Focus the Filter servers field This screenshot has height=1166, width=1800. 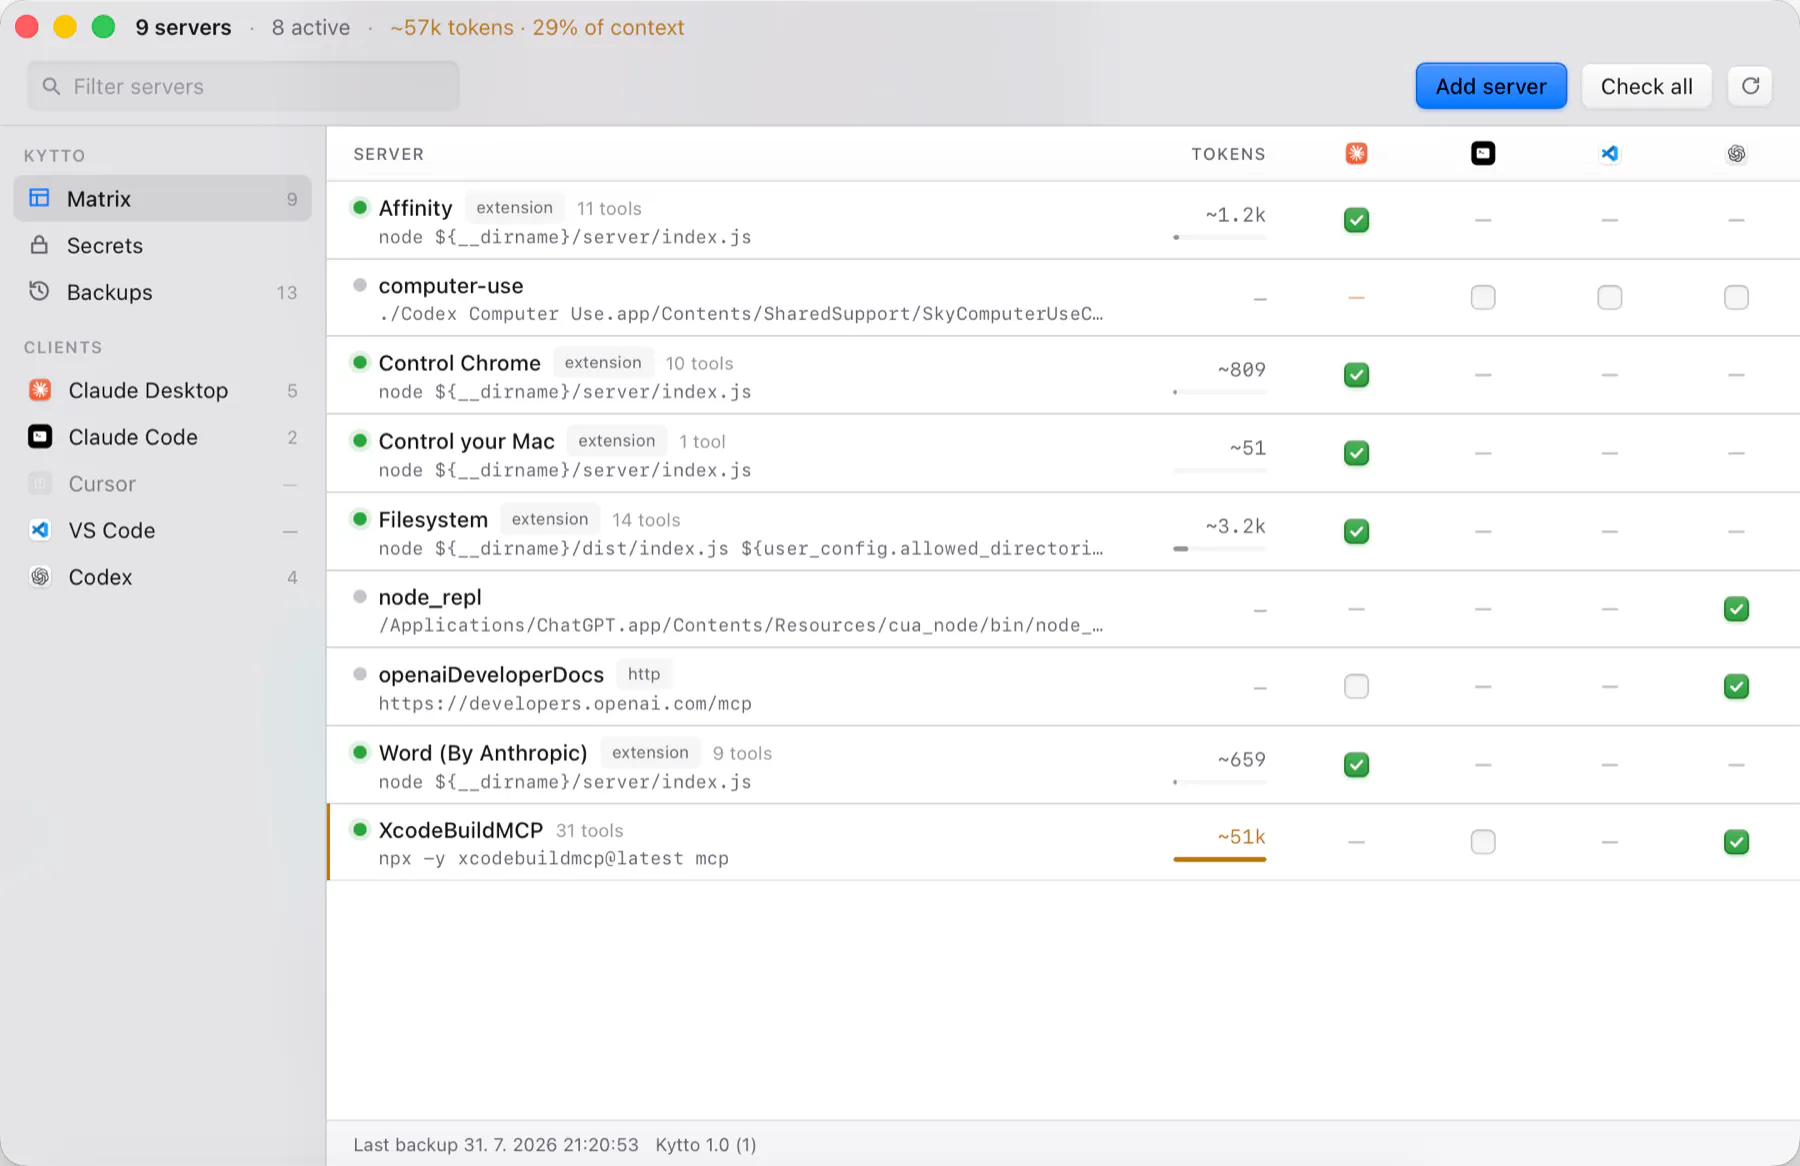[243, 86]
